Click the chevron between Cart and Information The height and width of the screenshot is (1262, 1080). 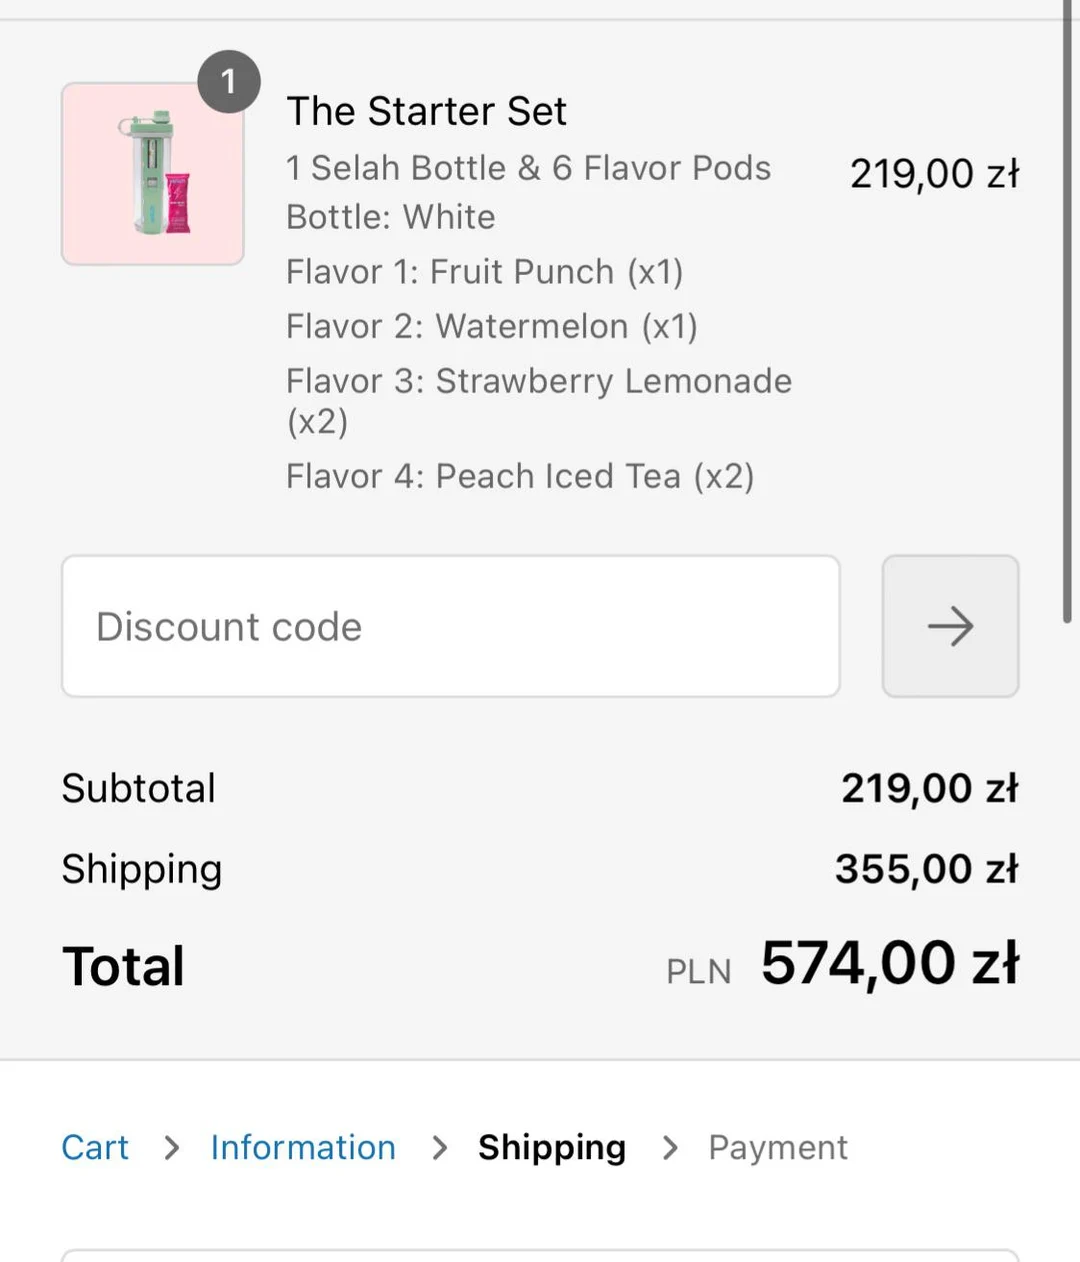point(170,1149)
